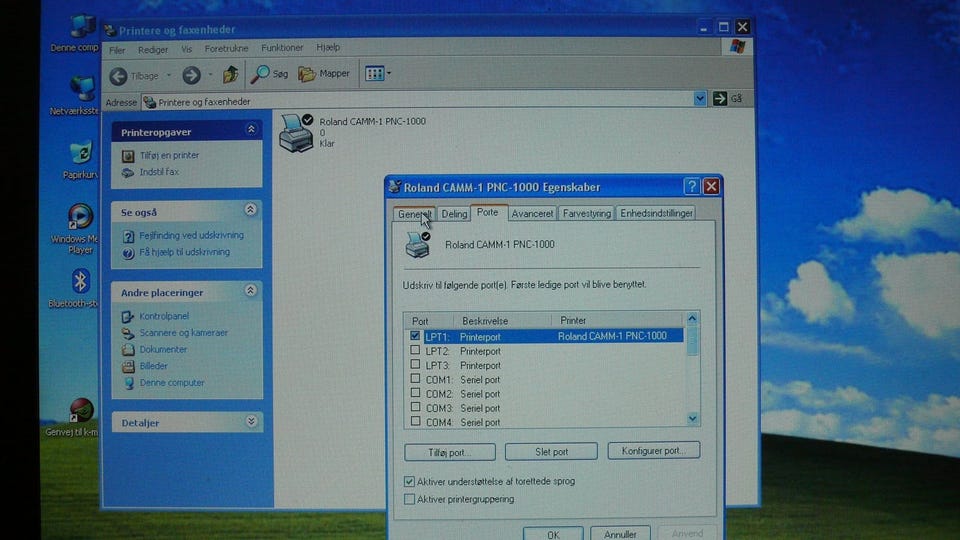Open Fejlfinding ved udskrivning help icon
This screenshot has width=960, height=540.
tap(128, 236)
